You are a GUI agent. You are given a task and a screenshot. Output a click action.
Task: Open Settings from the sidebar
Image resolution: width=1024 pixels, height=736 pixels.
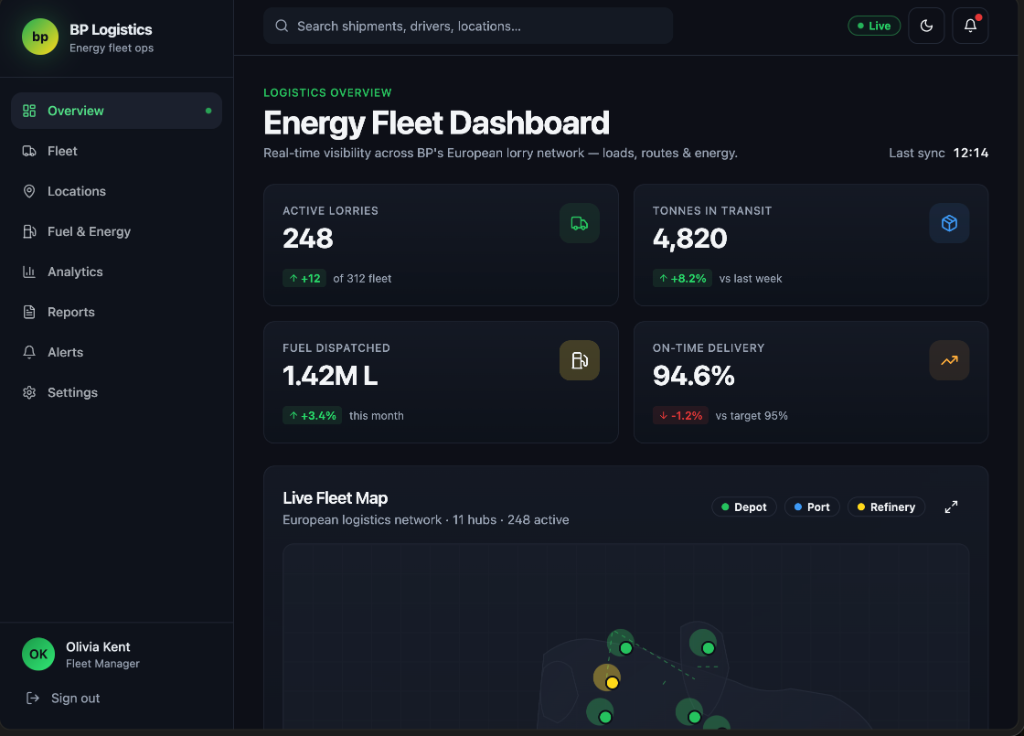116,392
